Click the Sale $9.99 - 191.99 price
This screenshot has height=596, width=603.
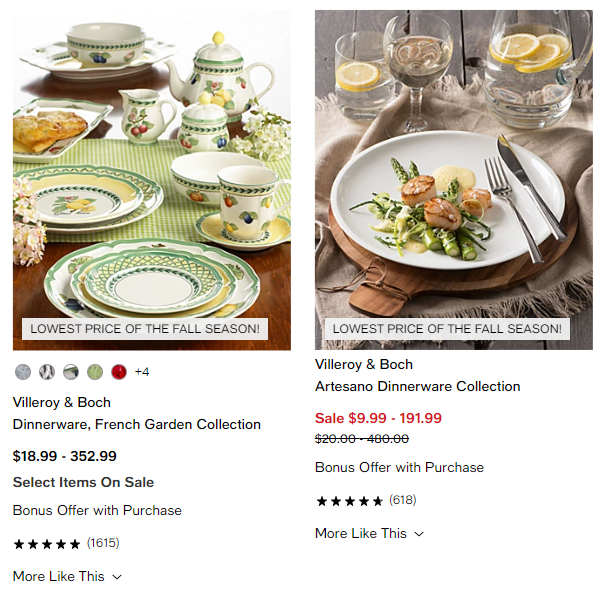pyautogui.click(x=378, y=418)
